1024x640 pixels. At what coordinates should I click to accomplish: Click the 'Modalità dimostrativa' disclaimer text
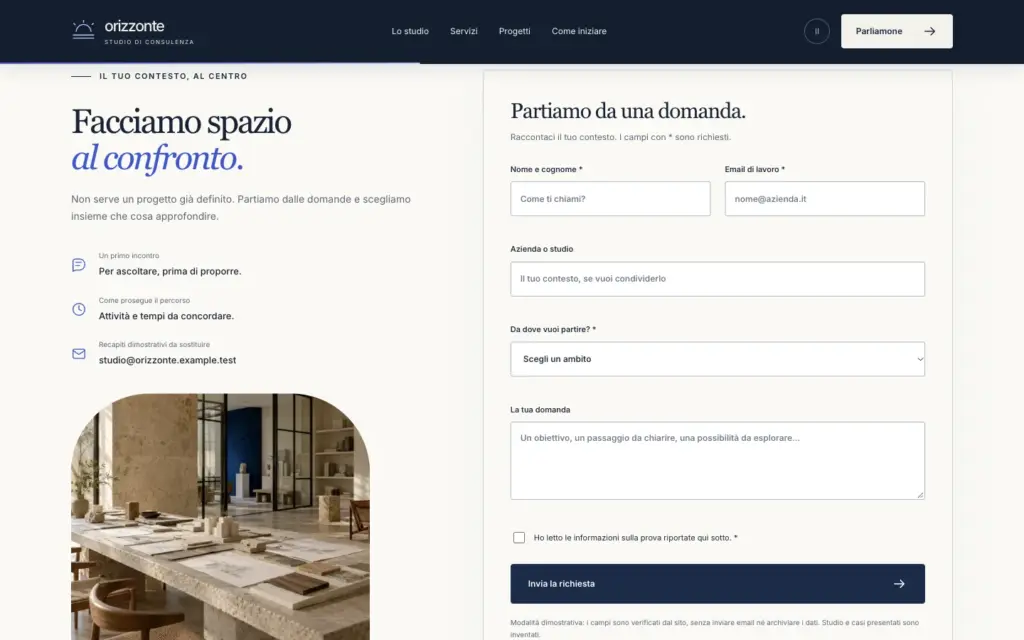[x=714, y=628]
